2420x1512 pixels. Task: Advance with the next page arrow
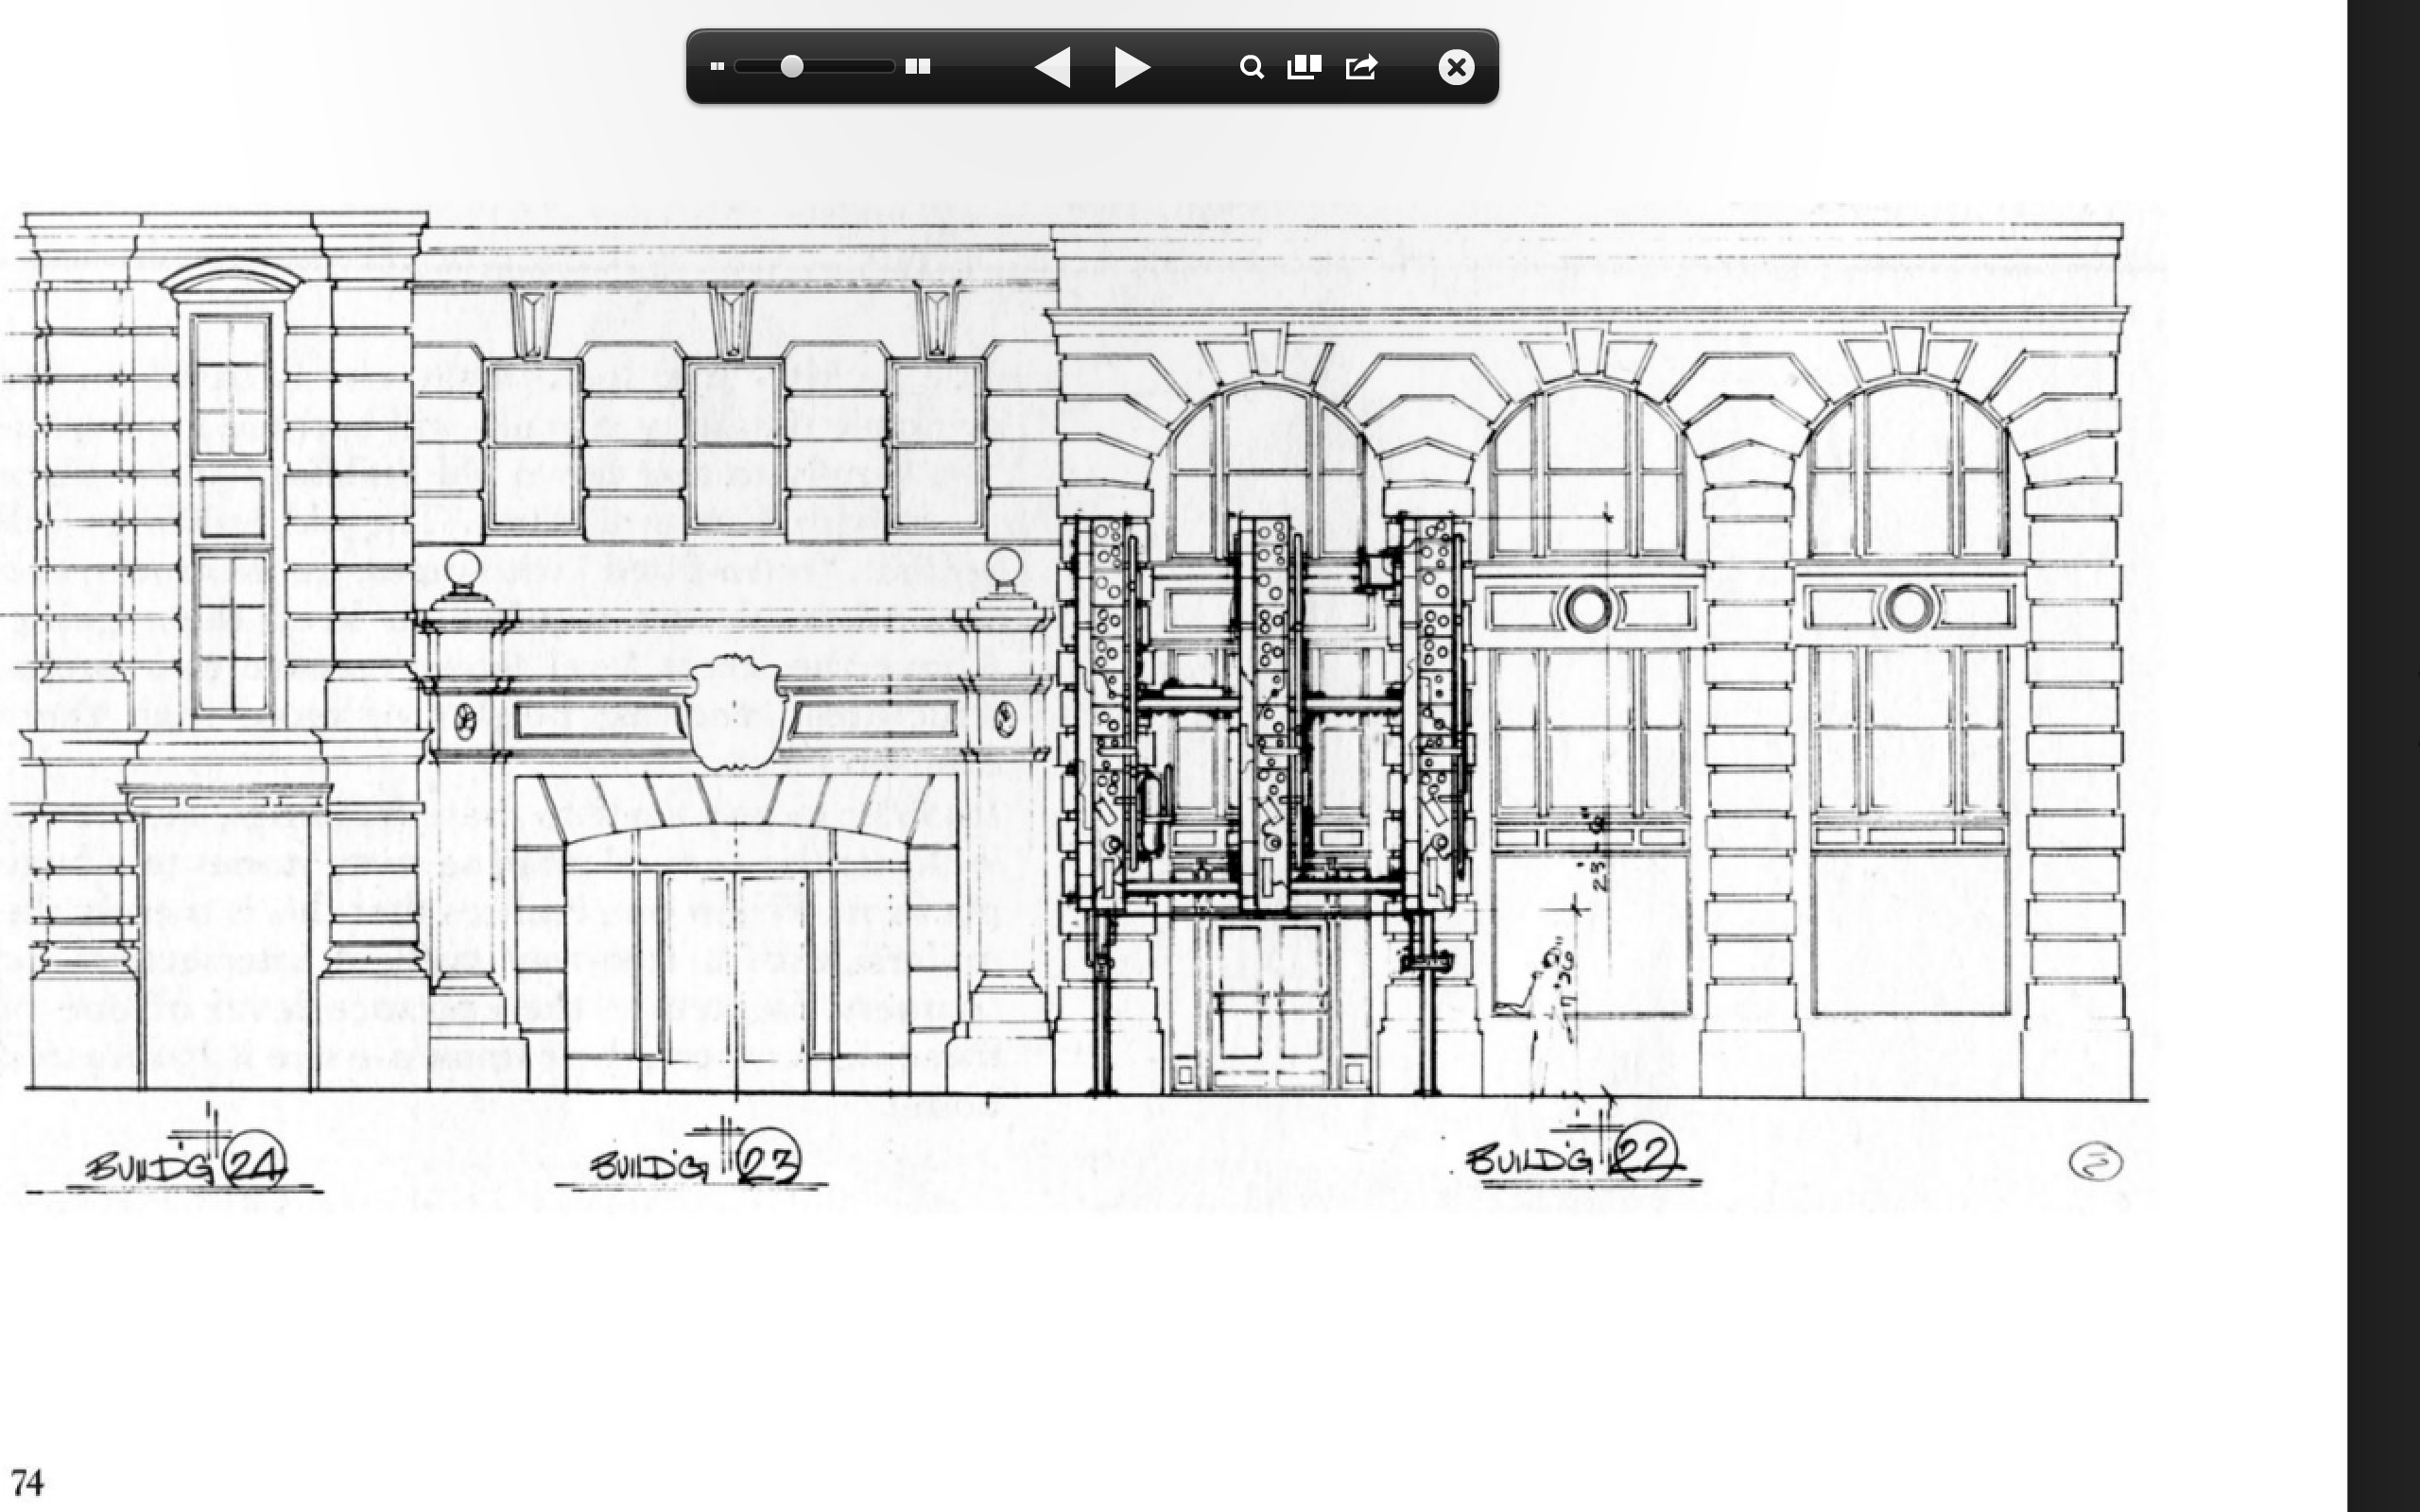[x=1132, y=67]
